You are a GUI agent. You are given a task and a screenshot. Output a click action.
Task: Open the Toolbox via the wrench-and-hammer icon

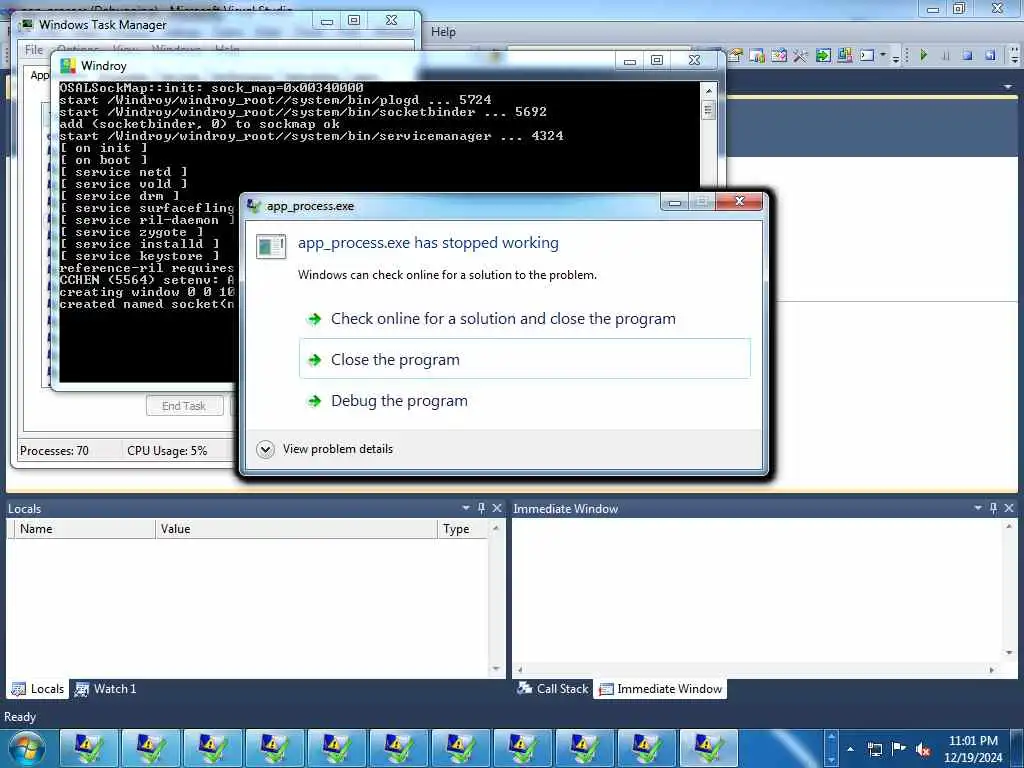point(800,56)
